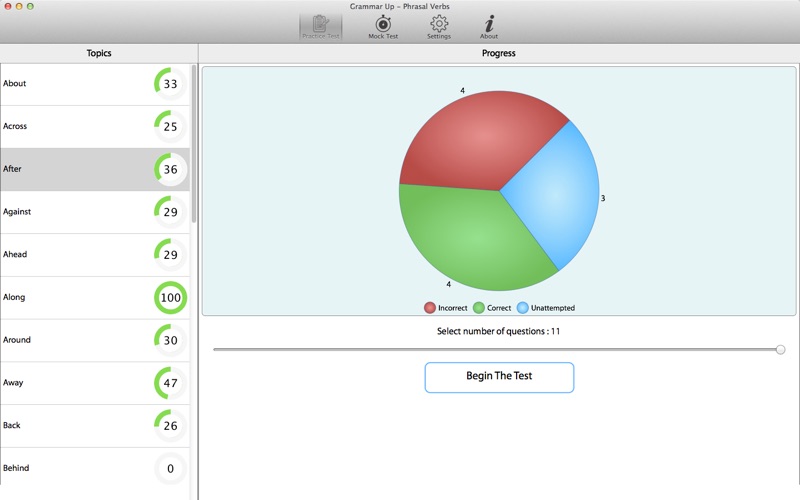
Task: Click the red Incorrect legend marker
Action: click(x=430, y=308)
